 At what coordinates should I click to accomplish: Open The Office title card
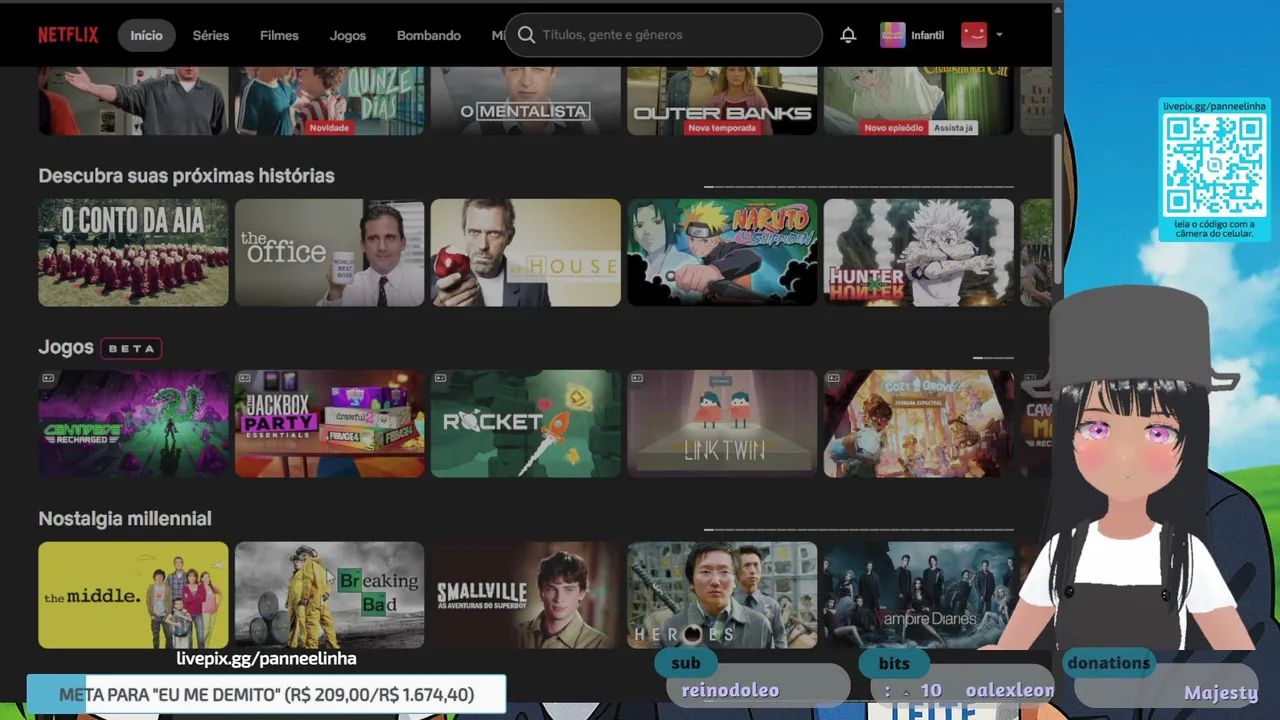330,252
